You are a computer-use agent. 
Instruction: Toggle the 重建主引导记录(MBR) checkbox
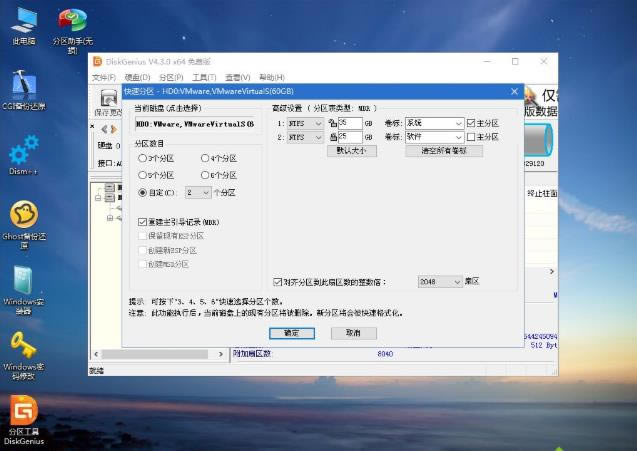click(x=142, y=222)
